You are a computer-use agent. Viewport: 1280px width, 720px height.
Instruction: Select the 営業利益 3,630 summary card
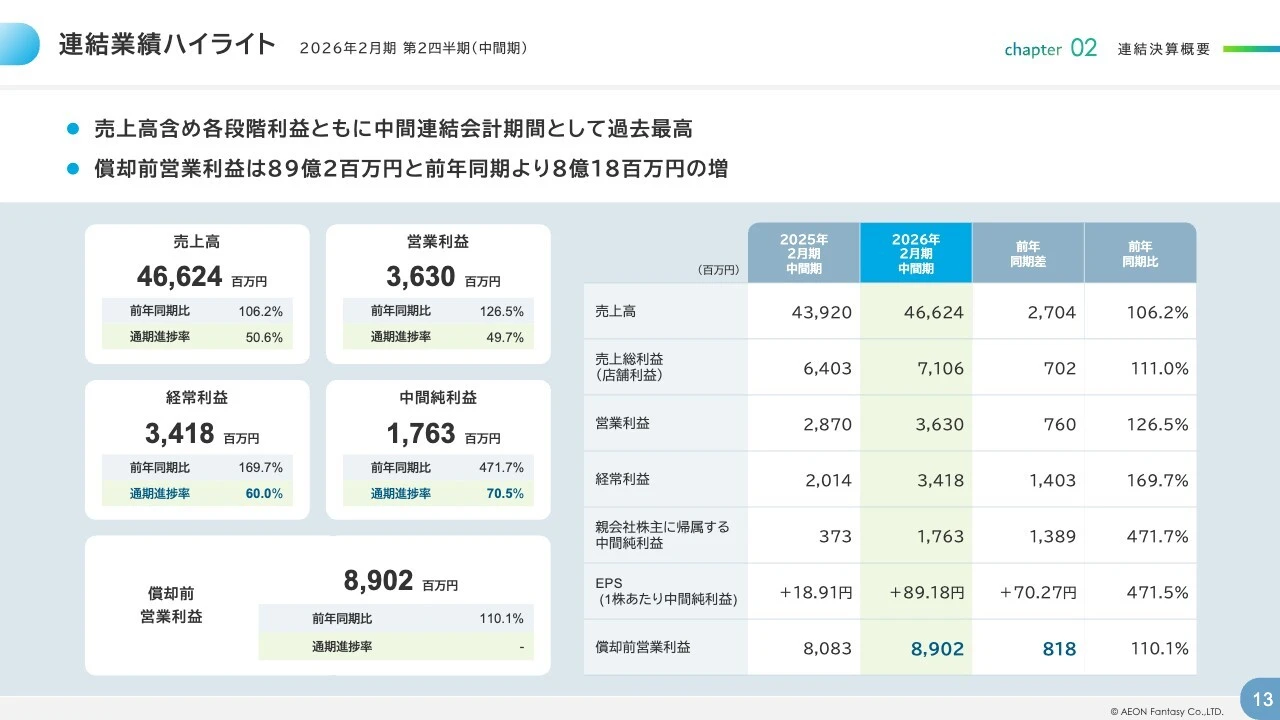pos(437,293)
